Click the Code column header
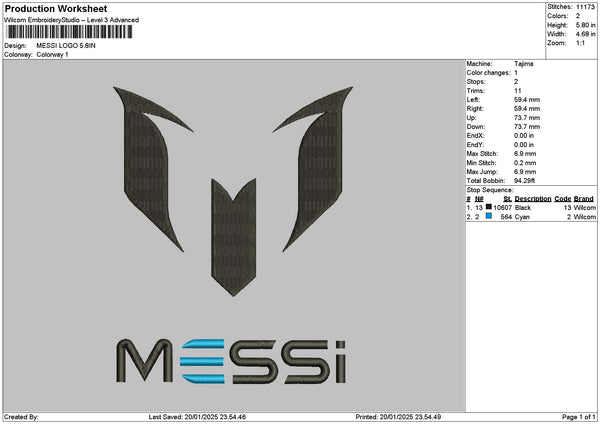Screen dimensions: 600x424 pyautogui.click(x=562, y=199)
